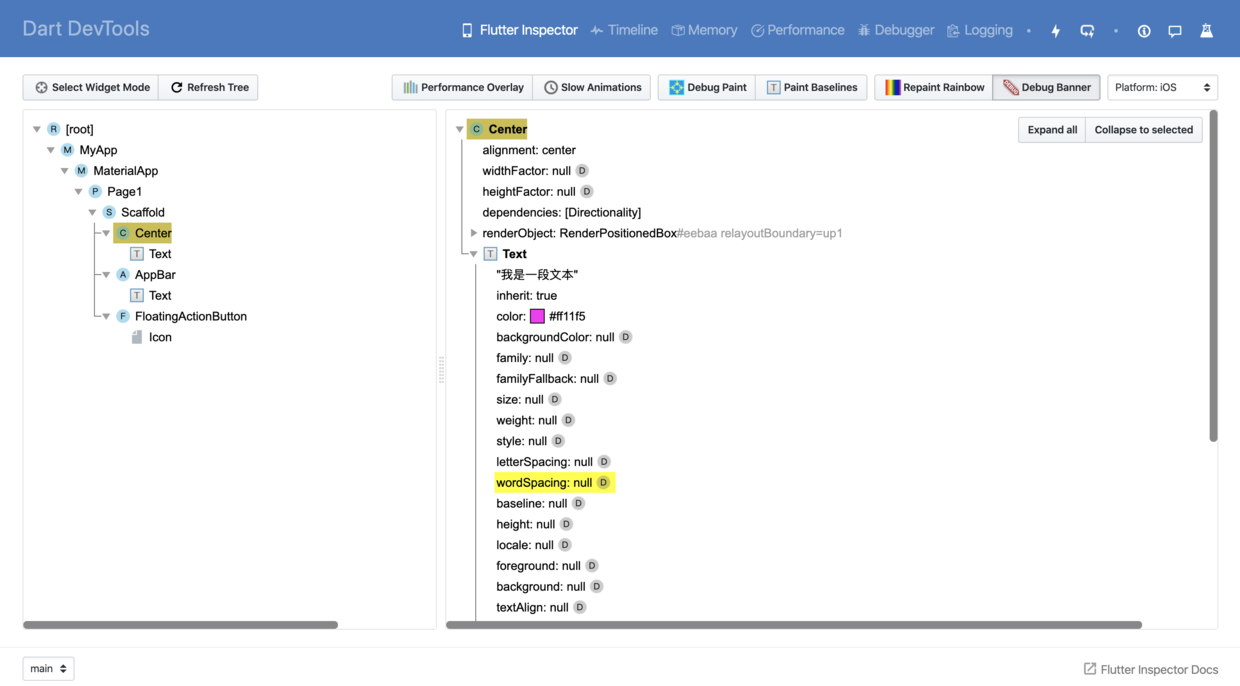The image size is (1240, 686).
Task: Select the Center widget in tree
Action: (x=143, y=233)
